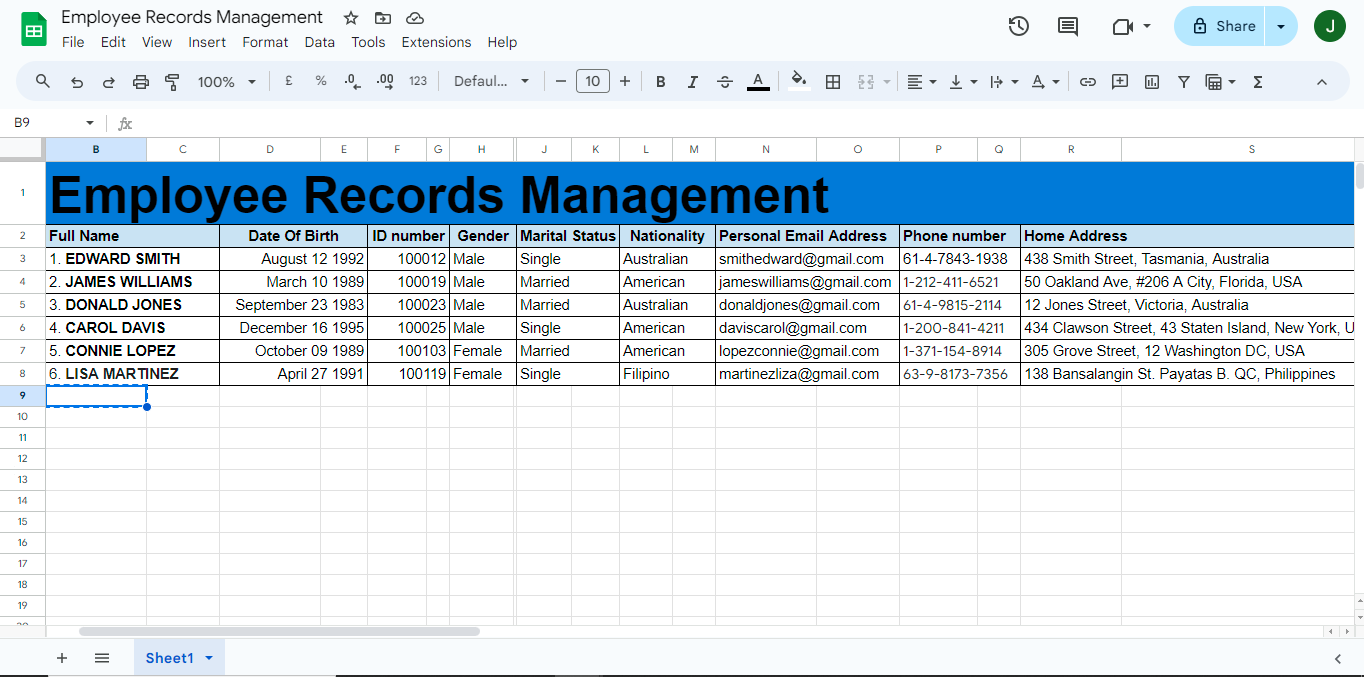1364x677 pixels.
Task: Open the text color picker
Action: [758, 82]
